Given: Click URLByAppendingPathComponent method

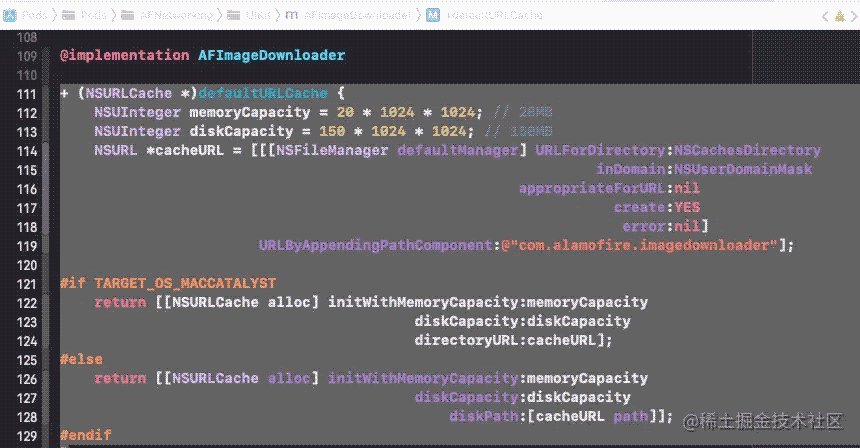Looking at the screenshot, I should (376, 245).
